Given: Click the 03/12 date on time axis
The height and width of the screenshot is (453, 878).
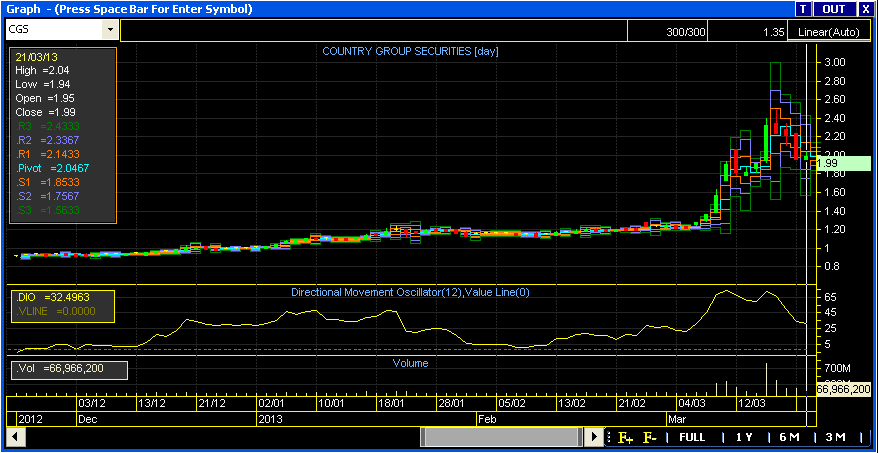Looking at the screenshot, I should [91, 403].
